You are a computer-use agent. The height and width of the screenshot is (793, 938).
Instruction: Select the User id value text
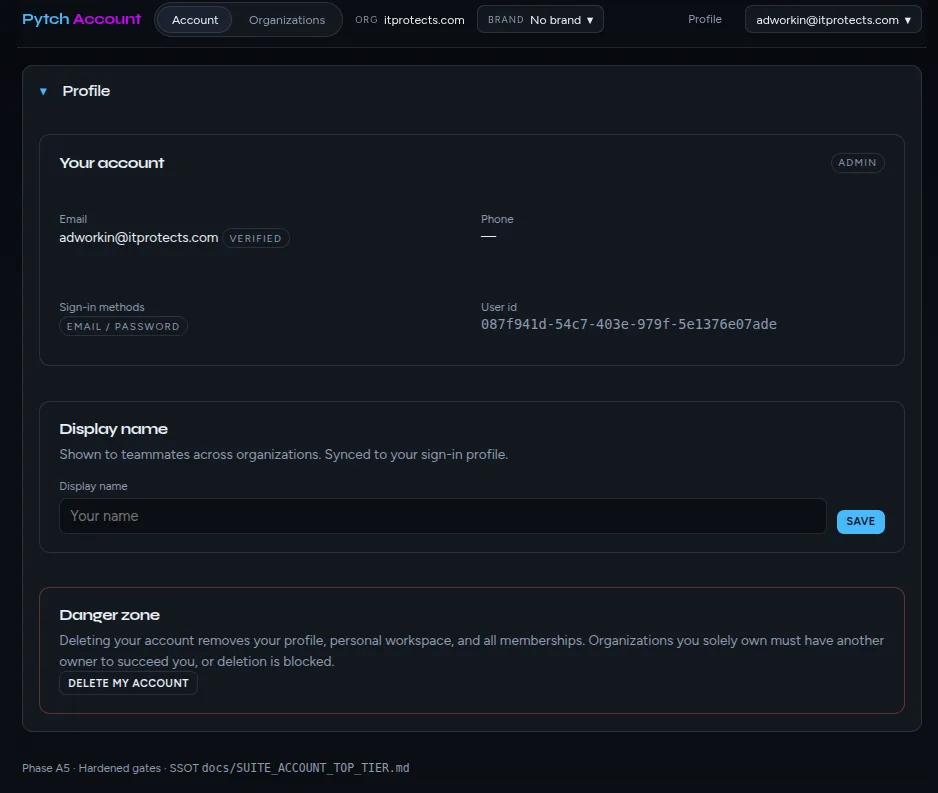coord(629,324)
